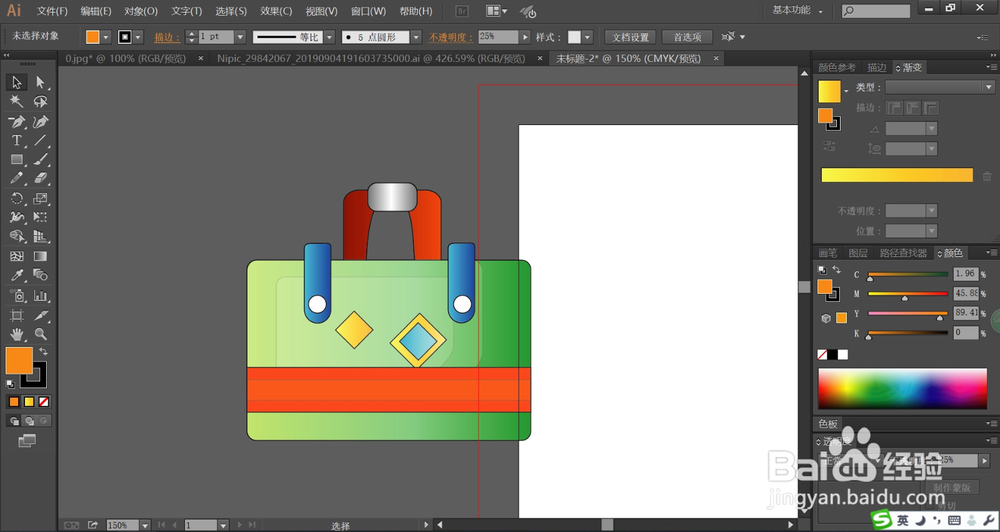Click the CMYK color spectrum bar
The width and height of the screenshot is (1000, 532).
[x=902, y=388]
